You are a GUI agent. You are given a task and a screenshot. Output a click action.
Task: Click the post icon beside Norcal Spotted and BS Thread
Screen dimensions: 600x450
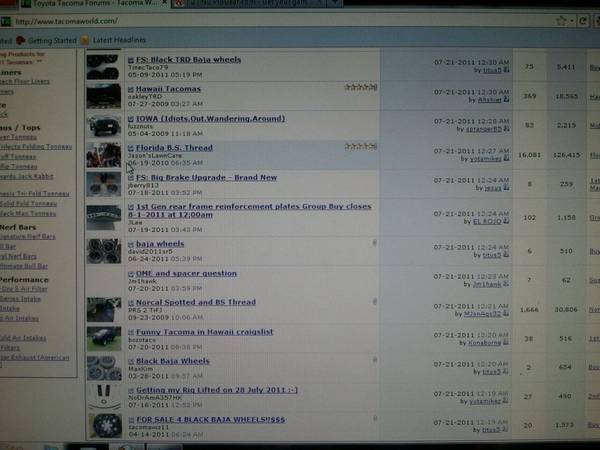coord(130,303)
